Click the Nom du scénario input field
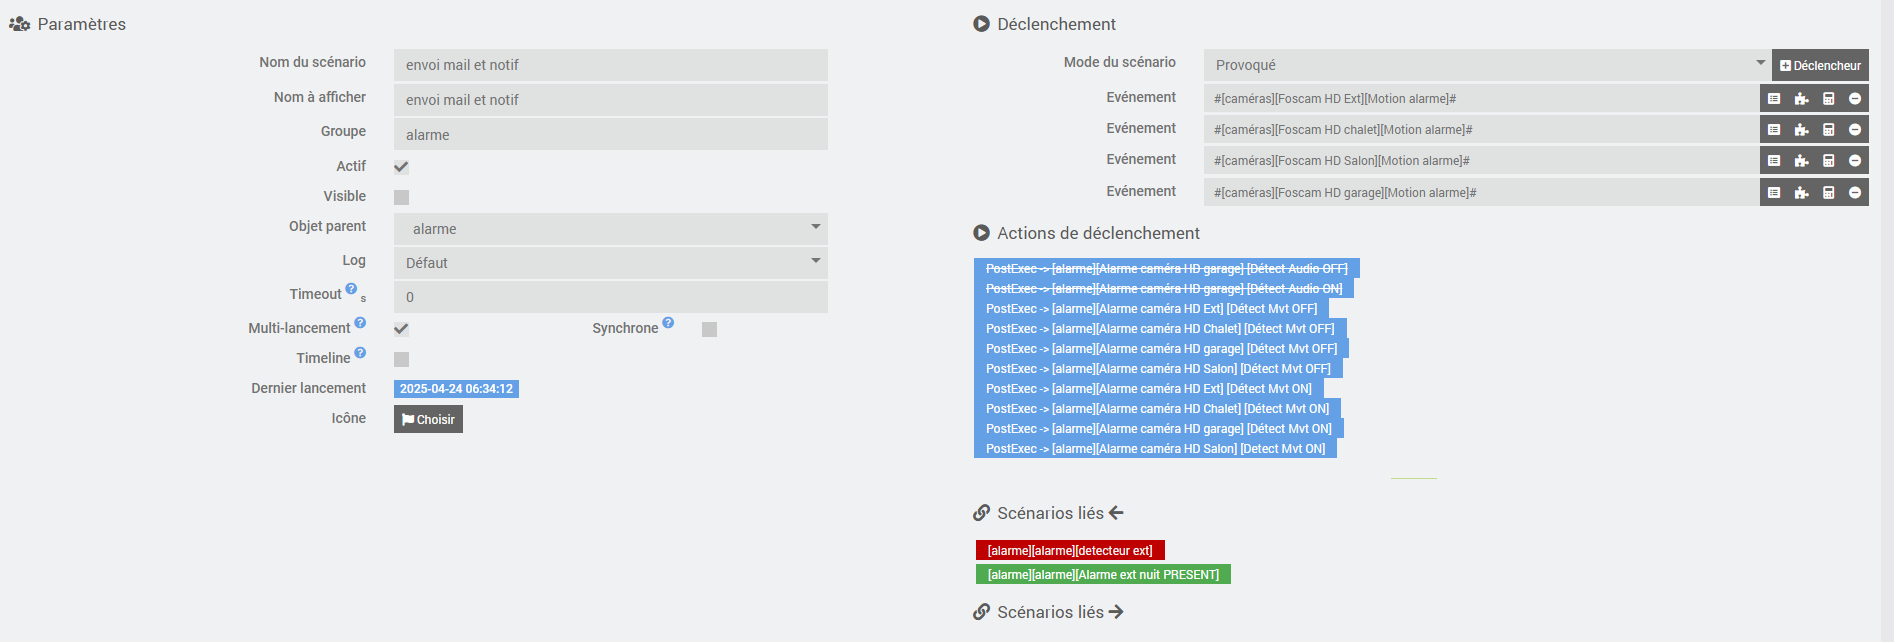Screen dimensions: 1894x642 point(610,65)
